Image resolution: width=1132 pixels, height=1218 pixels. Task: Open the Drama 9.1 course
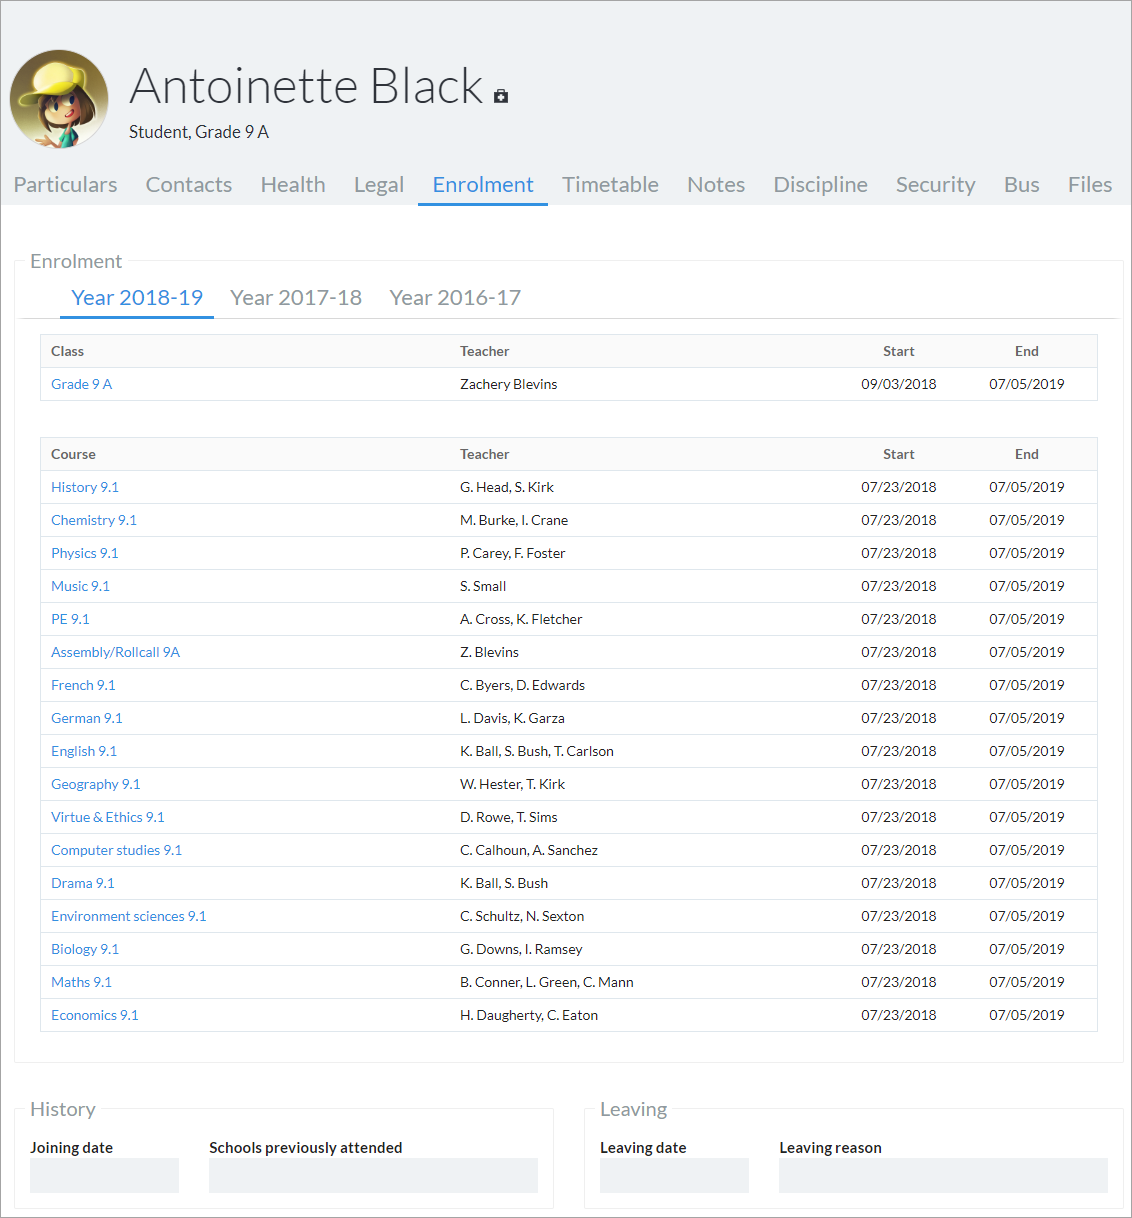83,883
